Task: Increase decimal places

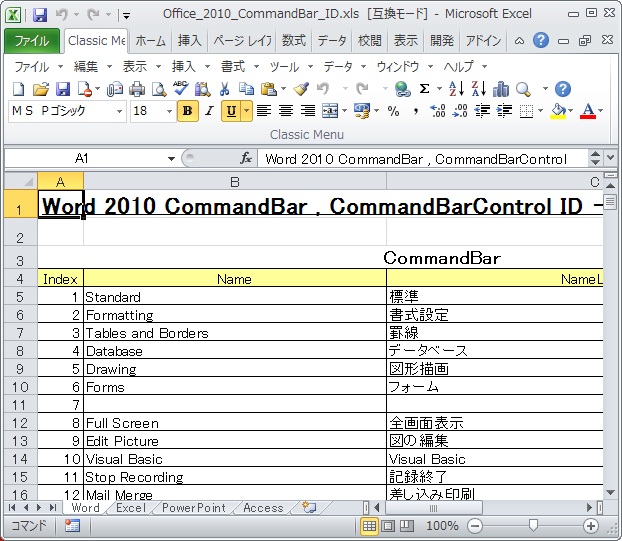Action: point(438,111)
